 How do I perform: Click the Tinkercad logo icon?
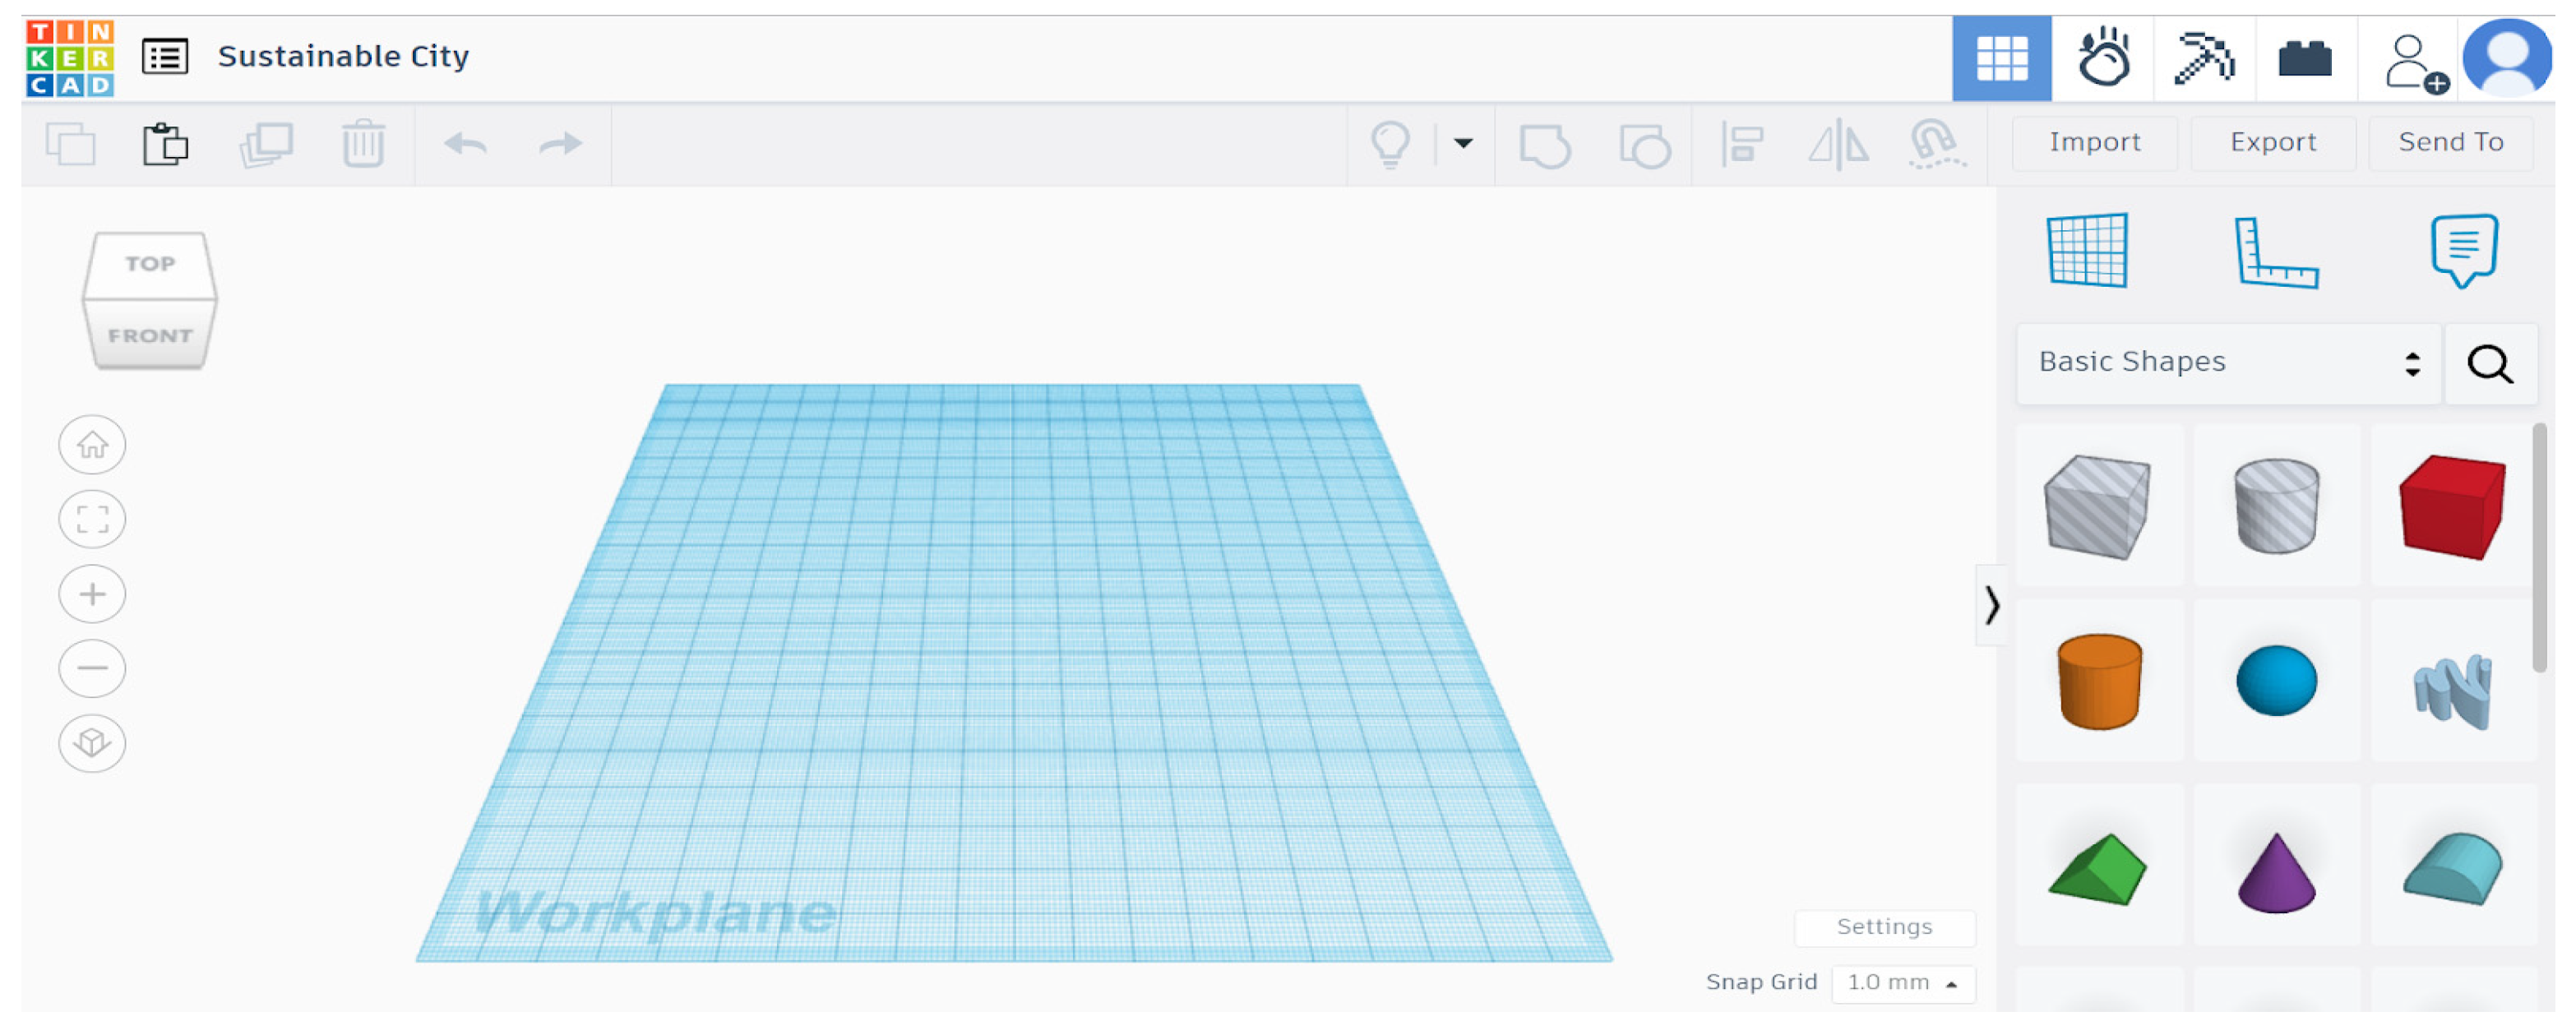(x=69, y=58)
